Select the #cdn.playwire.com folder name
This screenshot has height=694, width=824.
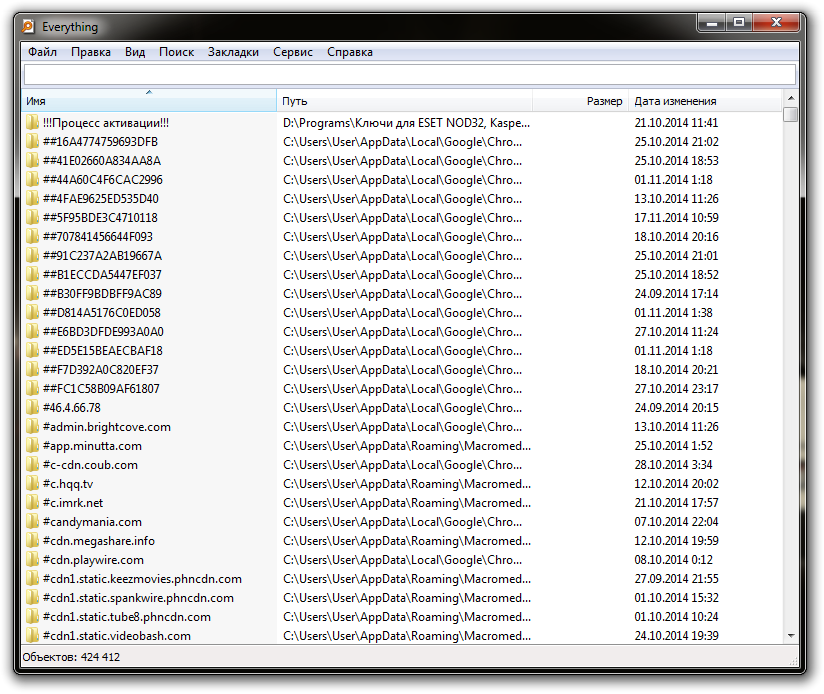click(x=93, y=560)
